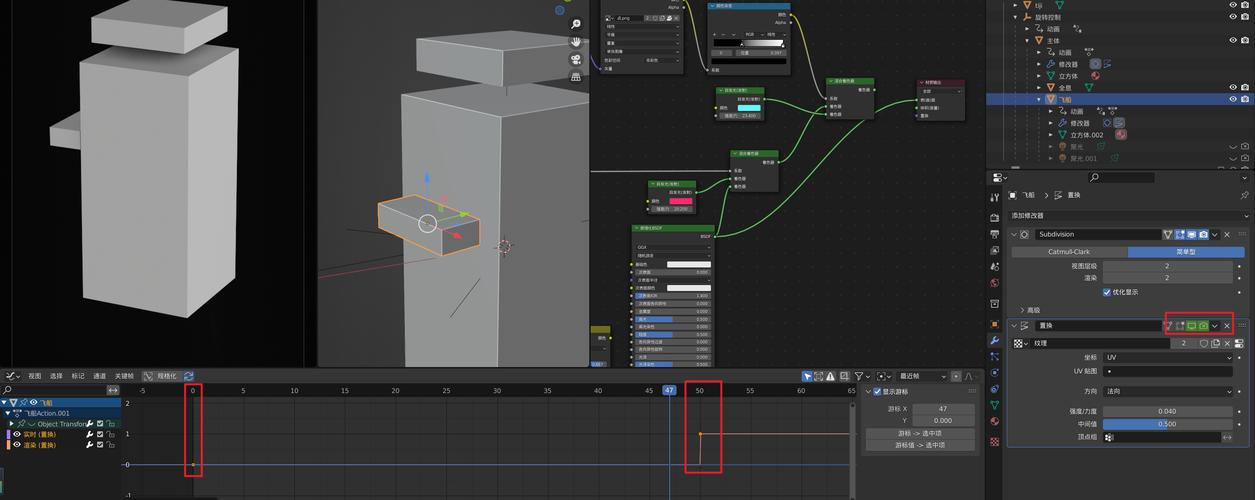Toggle eye visibility of 主体 in outliner
This screenshot has width=1255, height=500.
click(1232, 40)
